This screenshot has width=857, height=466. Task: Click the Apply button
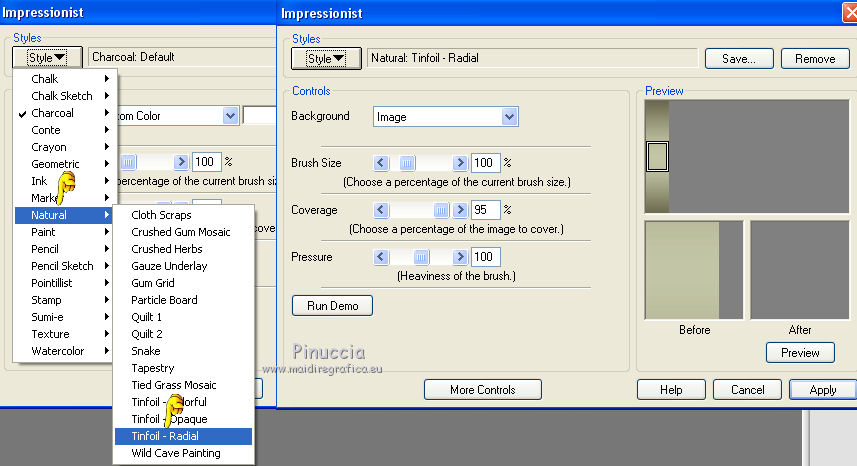823,390
